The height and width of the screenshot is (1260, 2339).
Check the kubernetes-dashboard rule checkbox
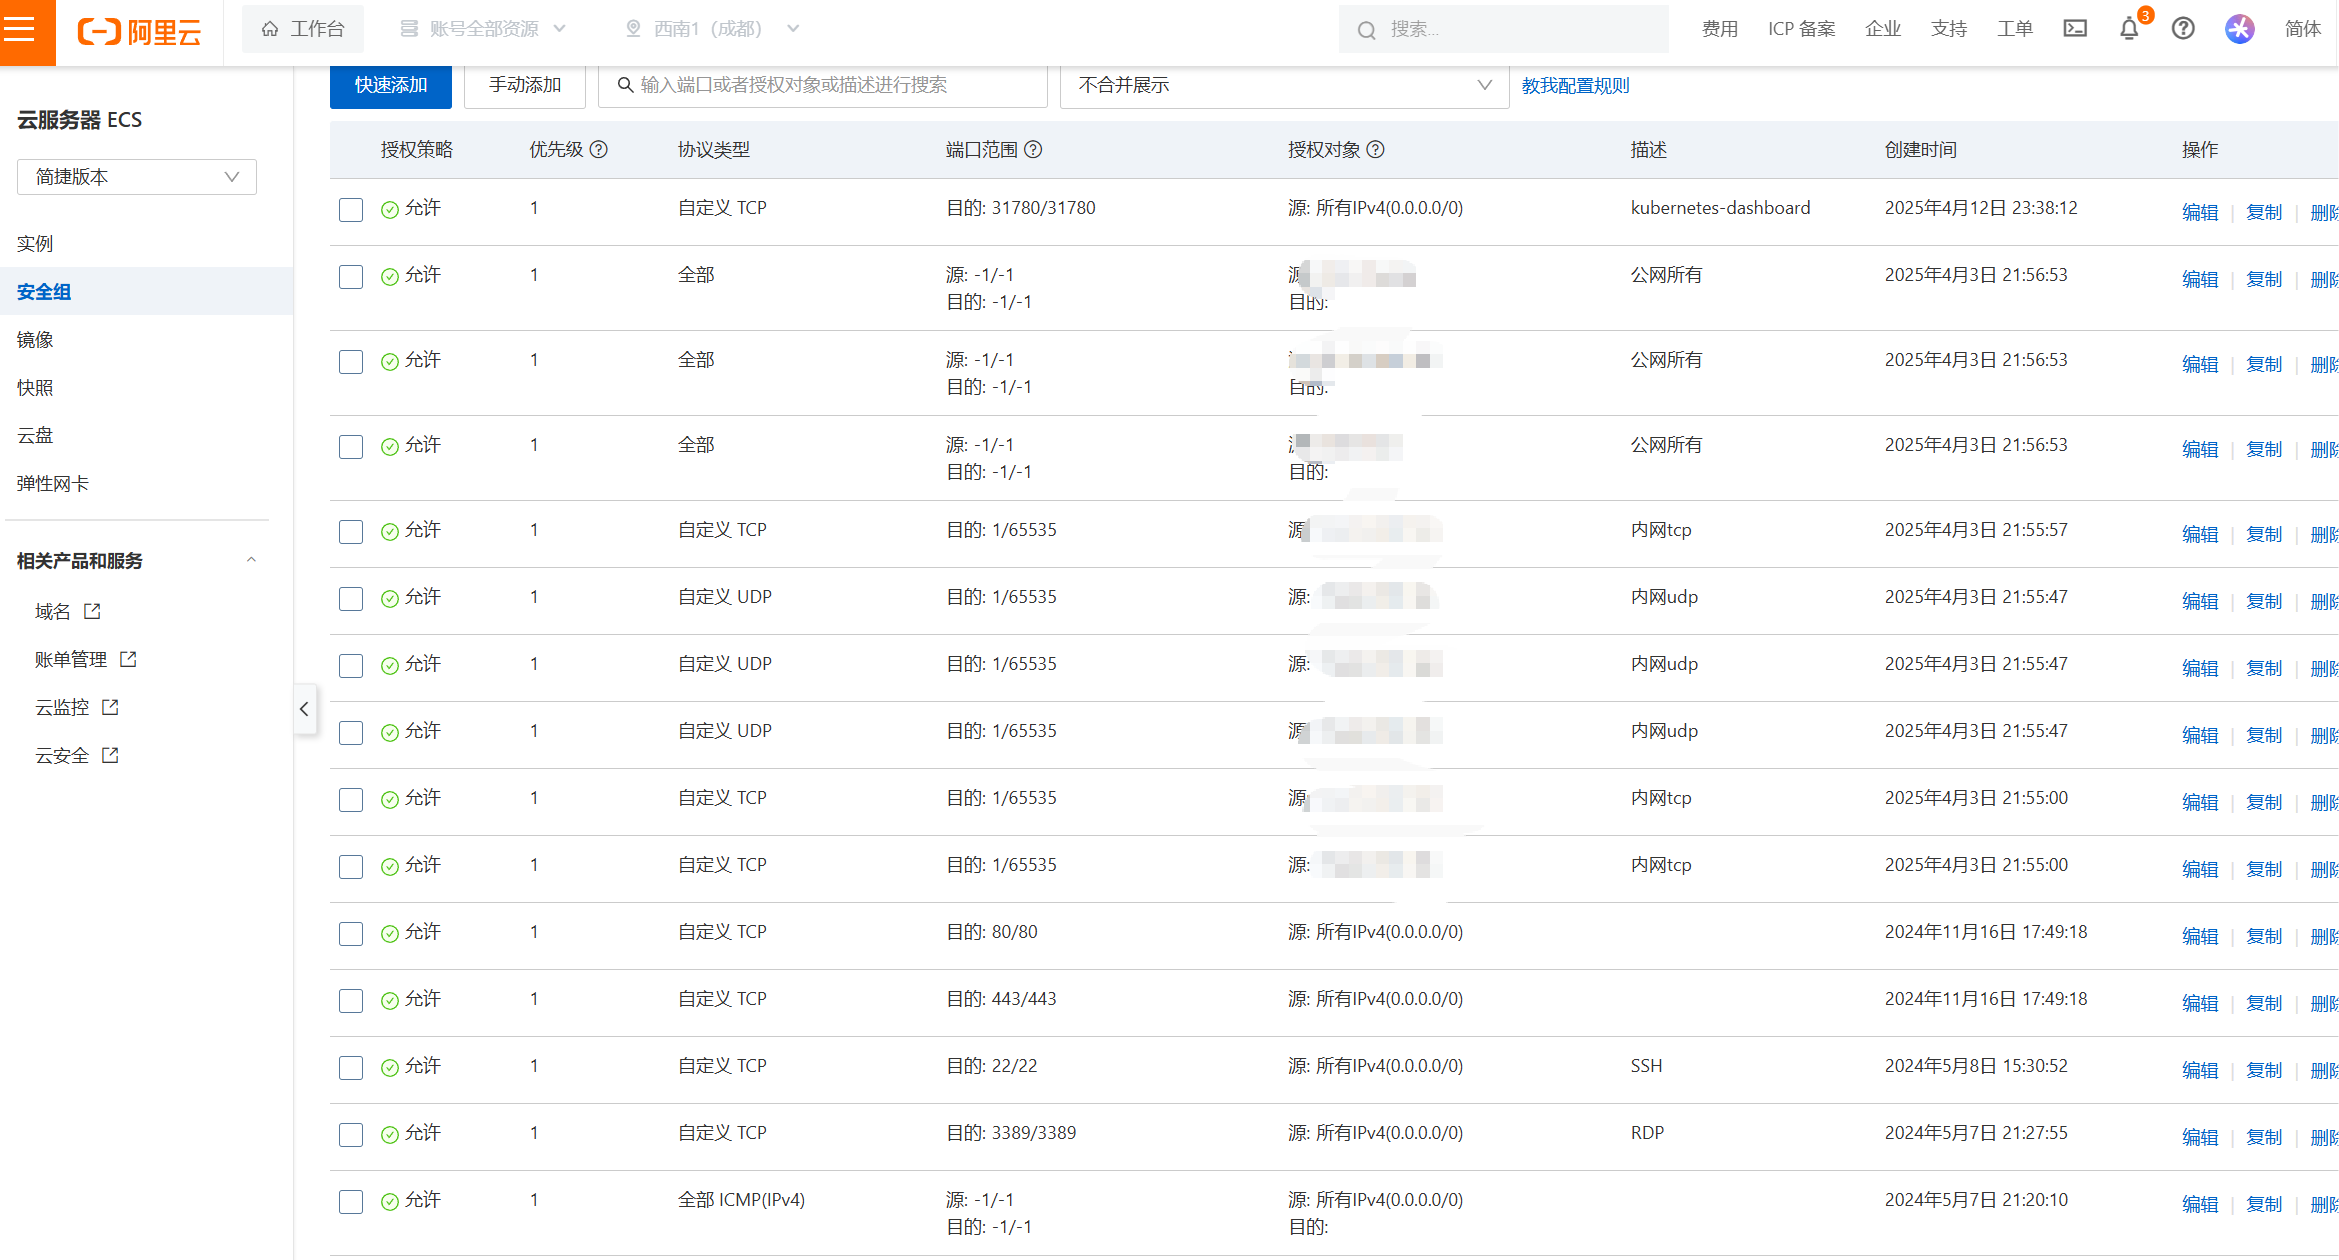[x=351, y=210]
